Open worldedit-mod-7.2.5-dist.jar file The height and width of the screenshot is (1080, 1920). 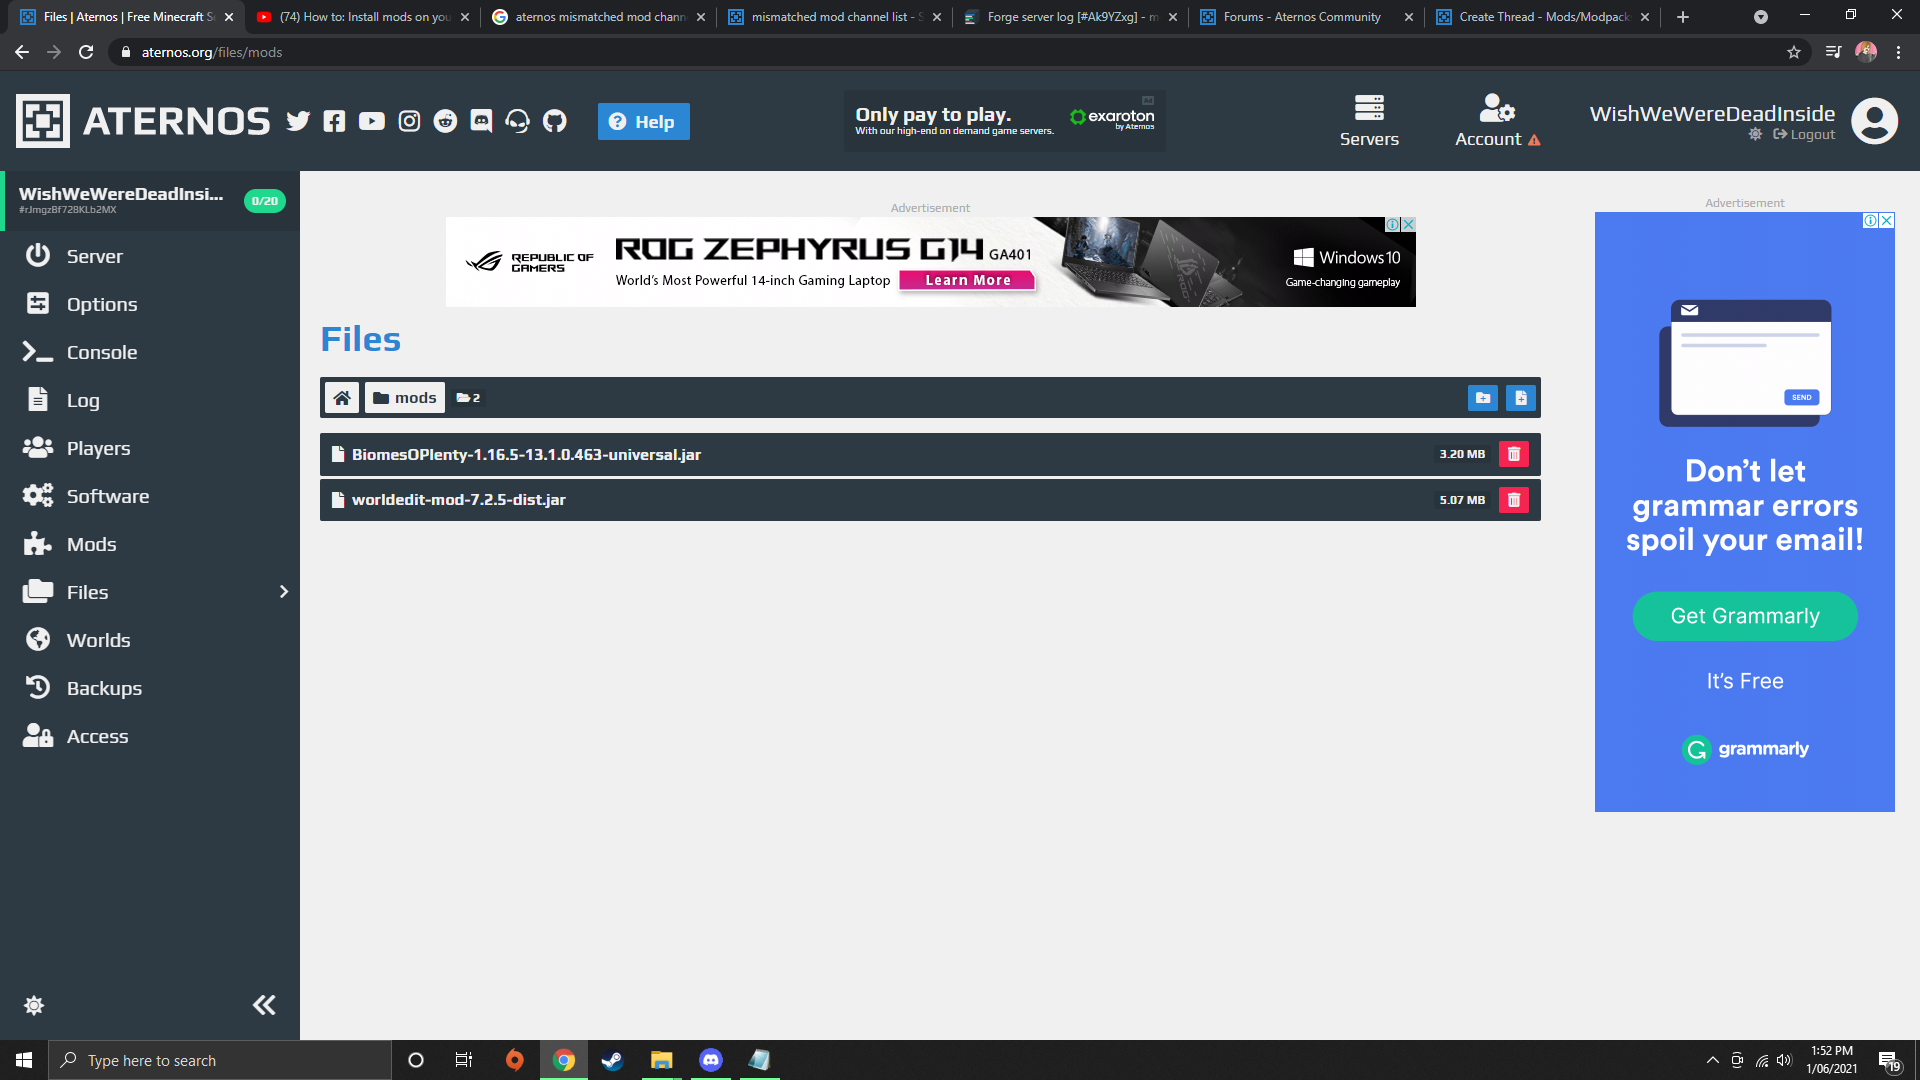[930, 500]
